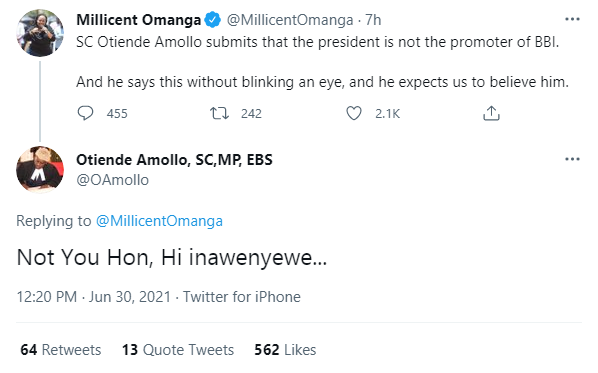Click the @OAmollo handle

[113, 180]
